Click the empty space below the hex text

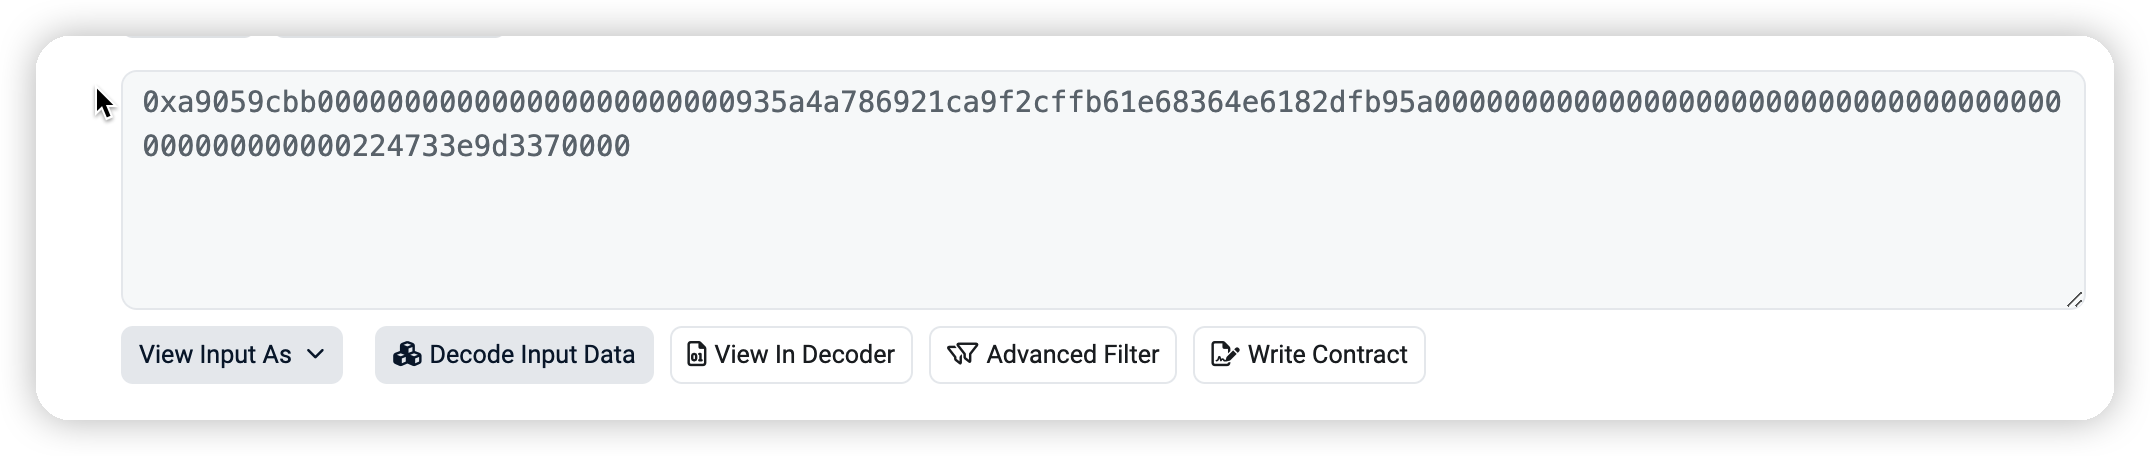[1103, 235]
